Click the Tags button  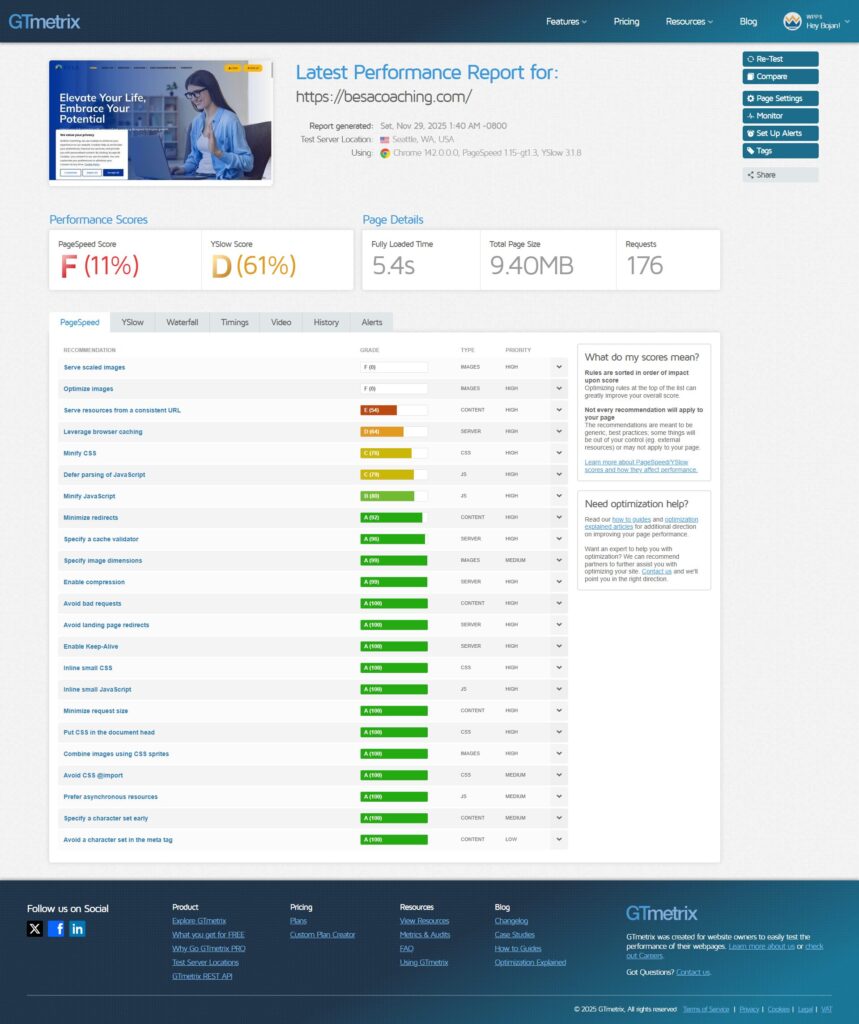(x=780, y=151)
